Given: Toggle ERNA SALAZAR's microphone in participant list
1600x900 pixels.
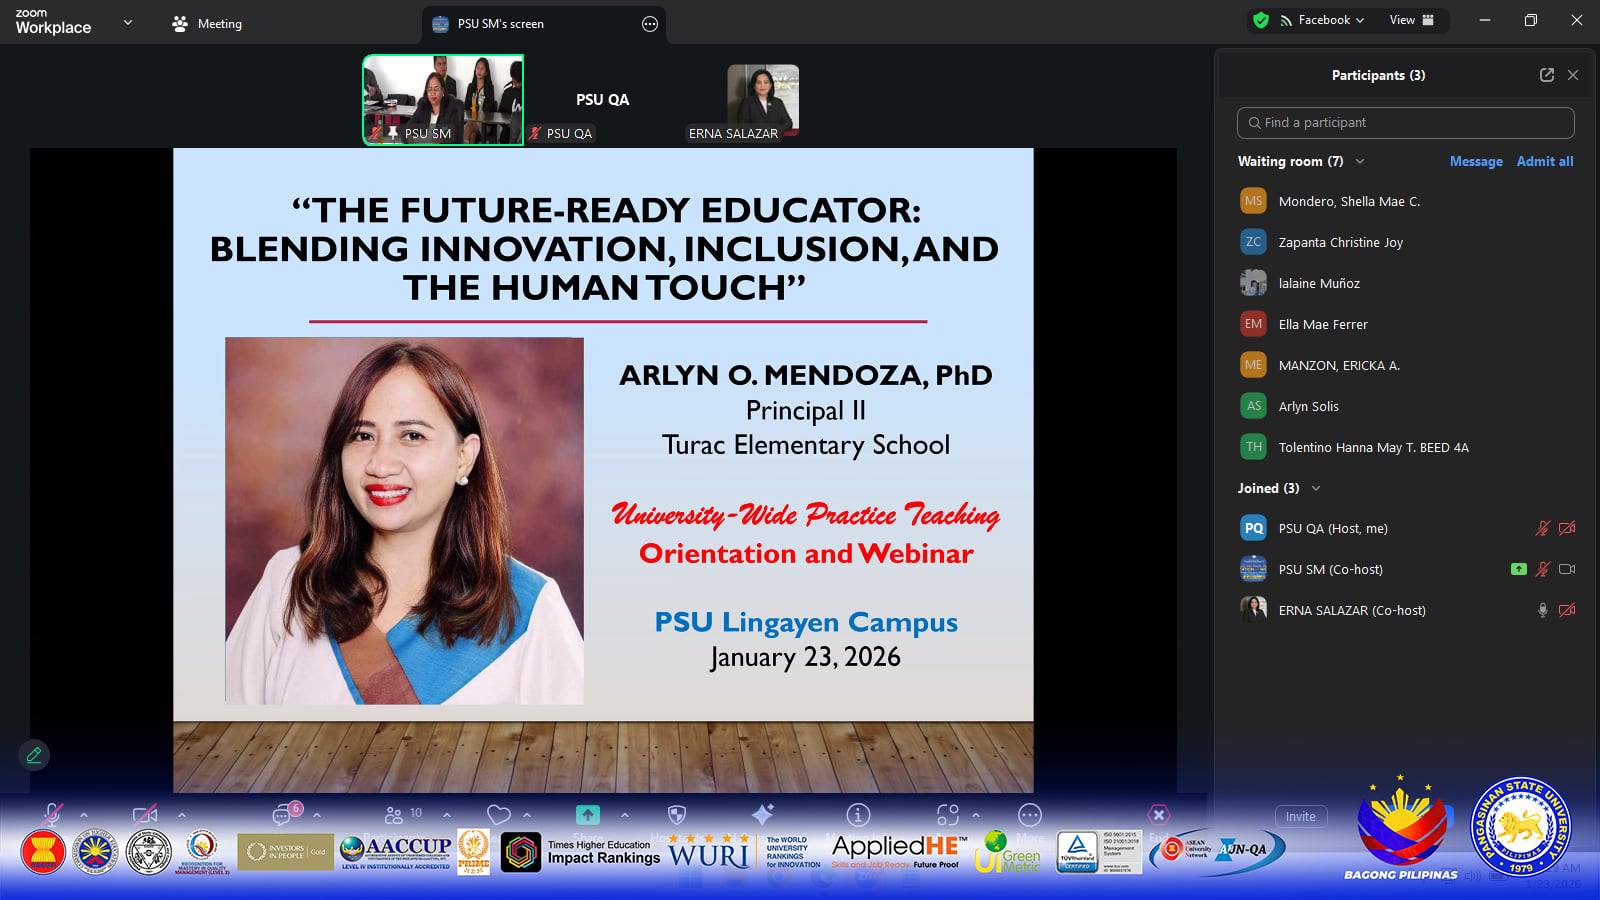Looking at the screenshot, I should (x=1542, y=610).
